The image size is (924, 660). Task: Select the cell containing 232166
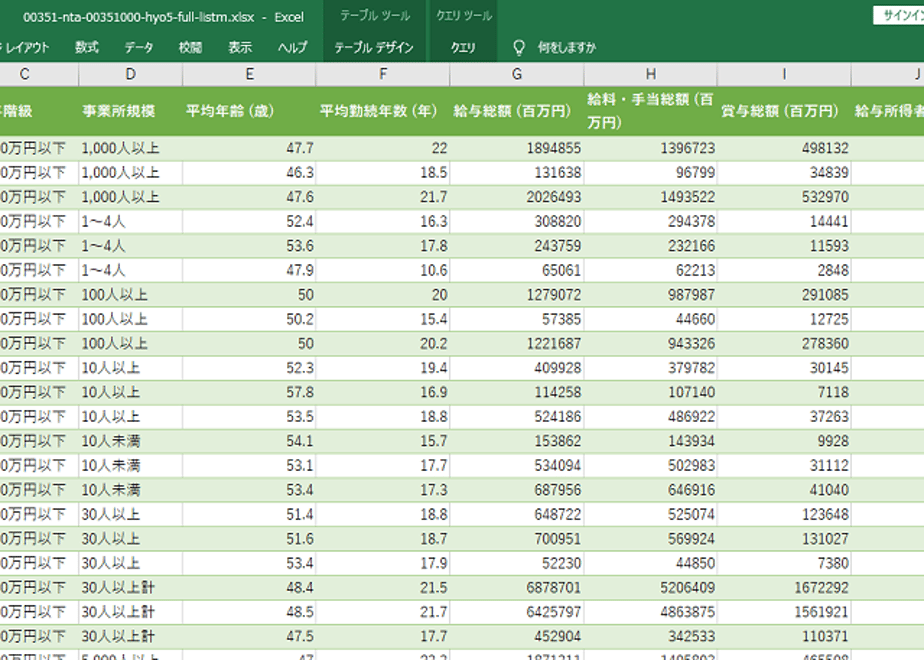pos(651,246)
